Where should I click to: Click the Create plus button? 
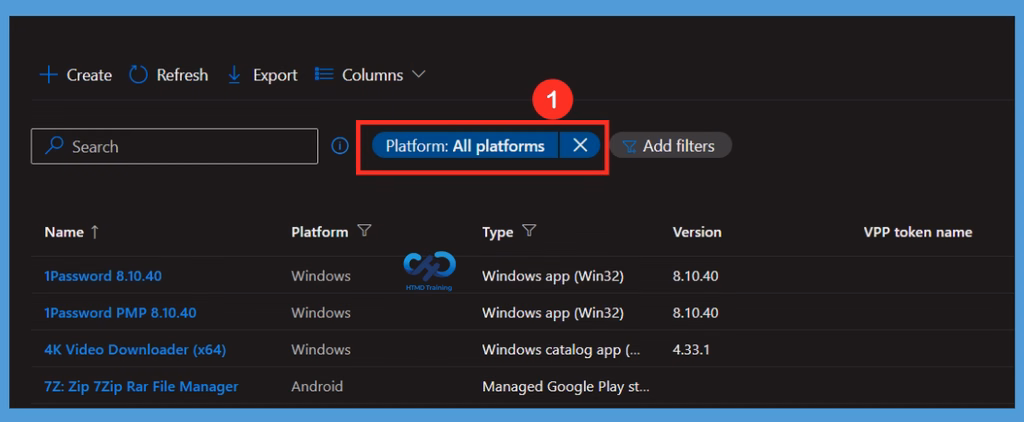76,75
